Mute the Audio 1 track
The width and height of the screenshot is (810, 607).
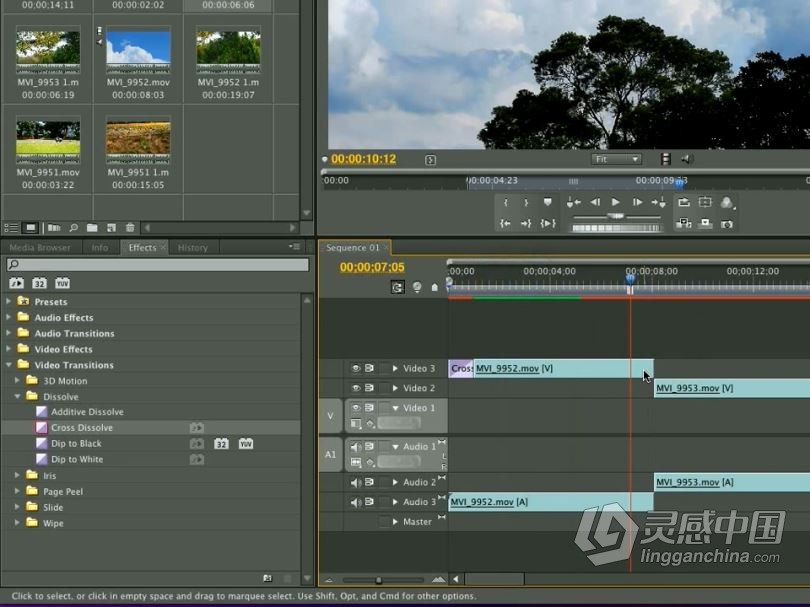tap(356, 446)
